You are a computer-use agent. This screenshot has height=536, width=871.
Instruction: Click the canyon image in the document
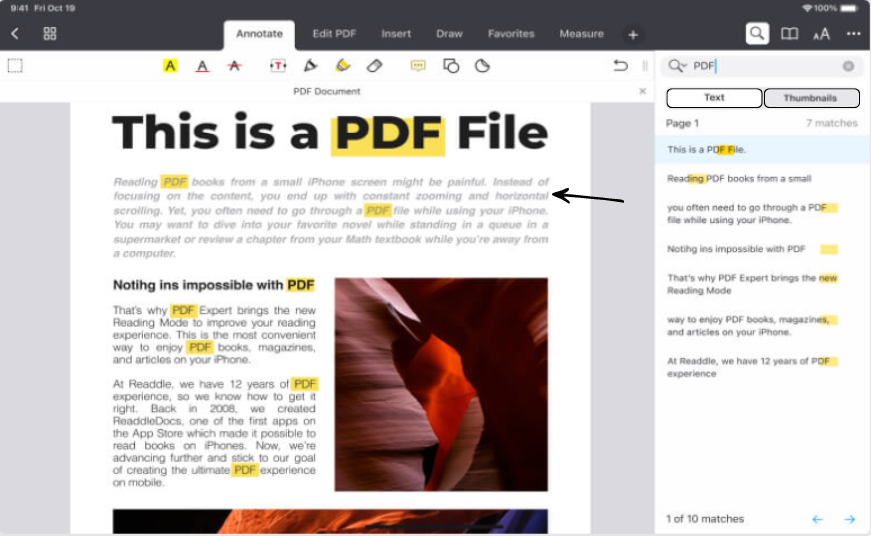[441, 384]
